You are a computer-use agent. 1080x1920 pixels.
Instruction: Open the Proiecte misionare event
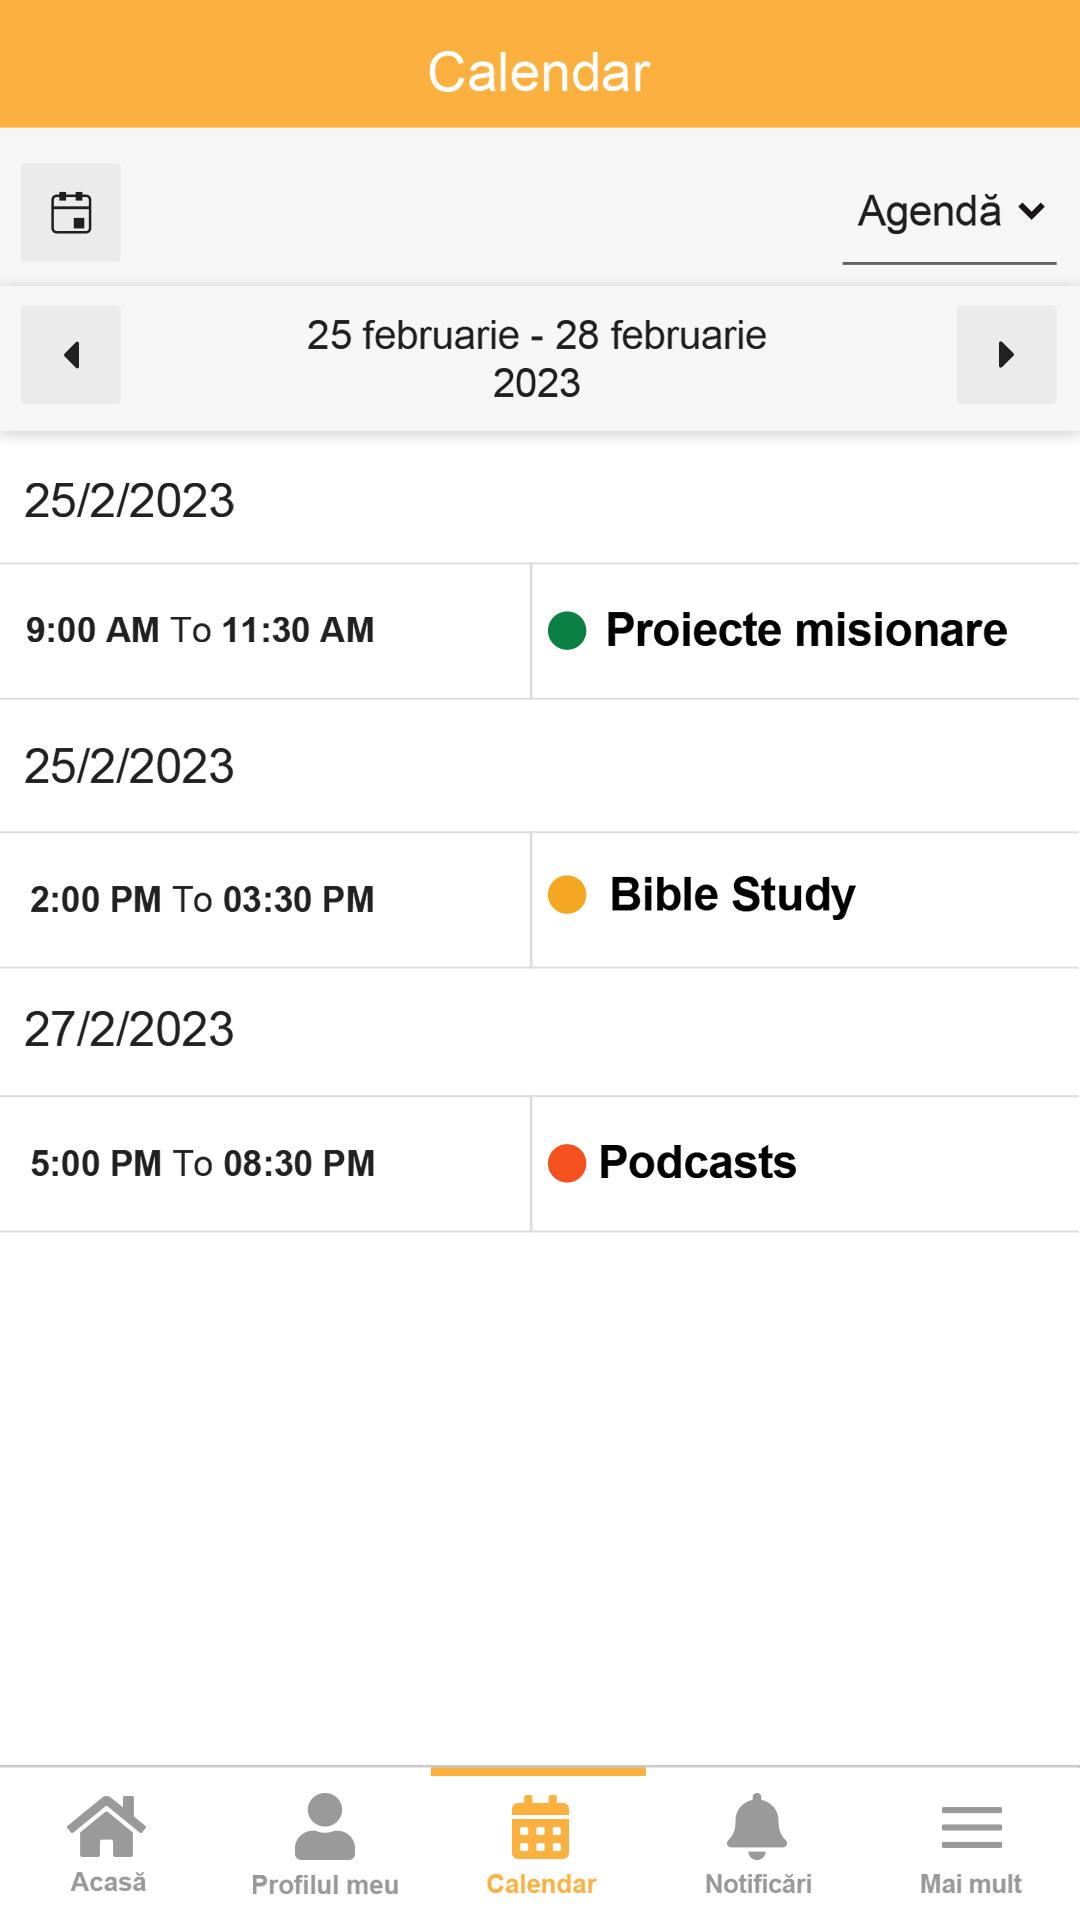click(806, 630)
